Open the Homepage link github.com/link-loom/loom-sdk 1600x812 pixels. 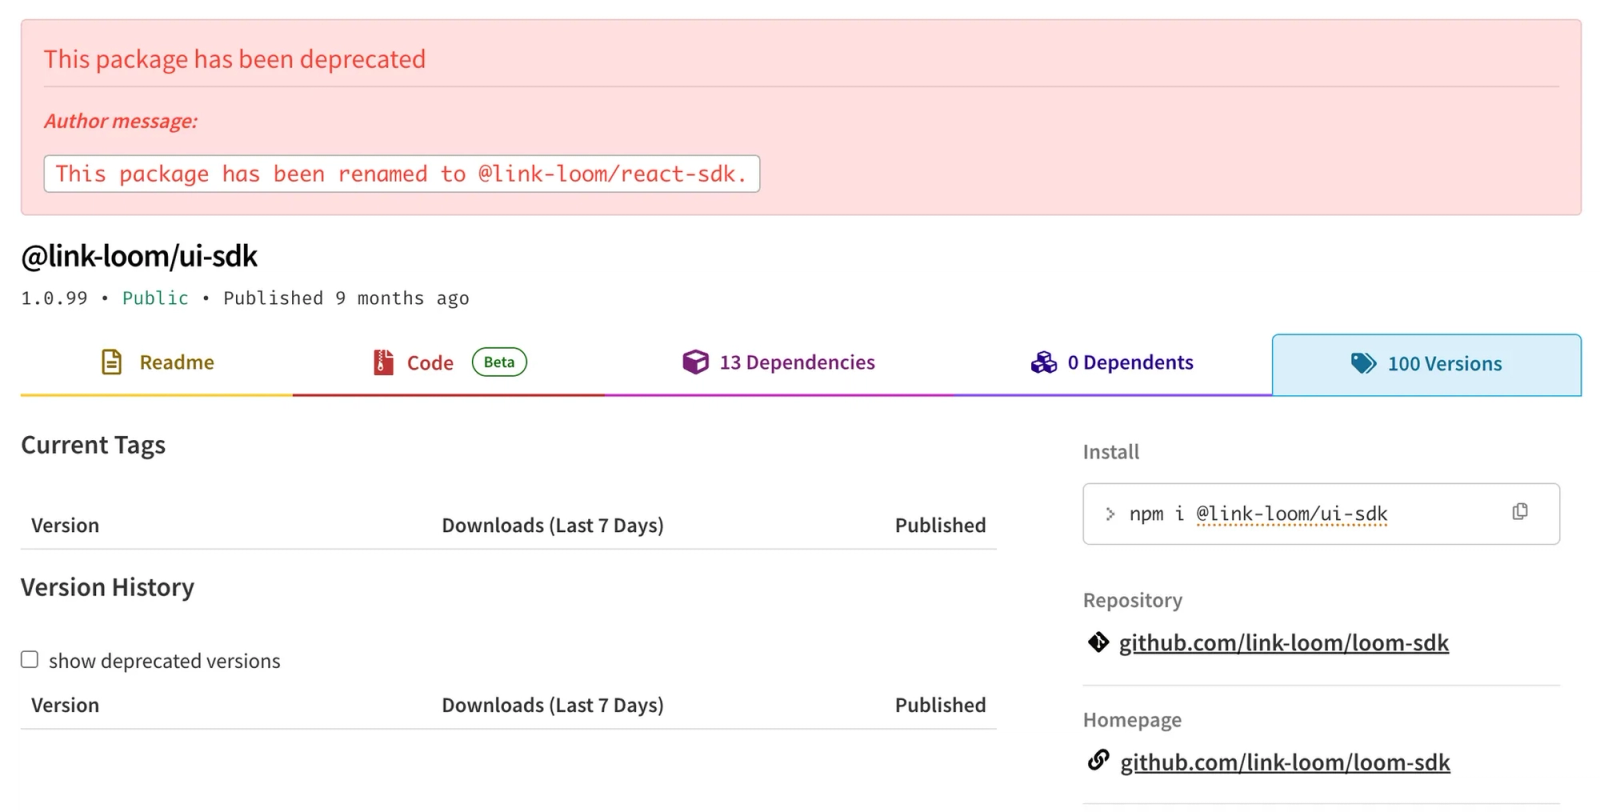(x=1285, y=763)
